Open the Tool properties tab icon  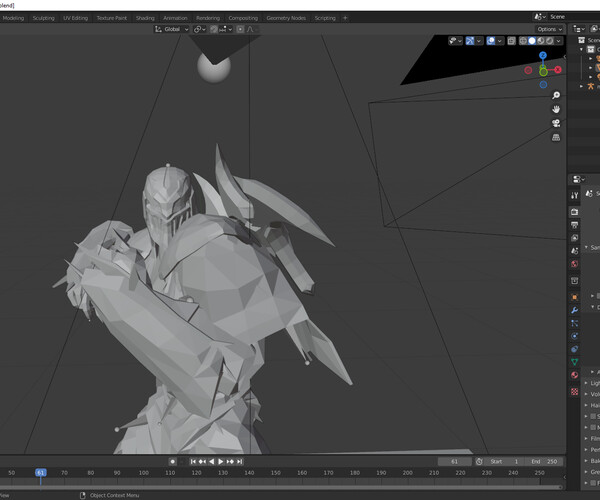[x=575, y=195]
